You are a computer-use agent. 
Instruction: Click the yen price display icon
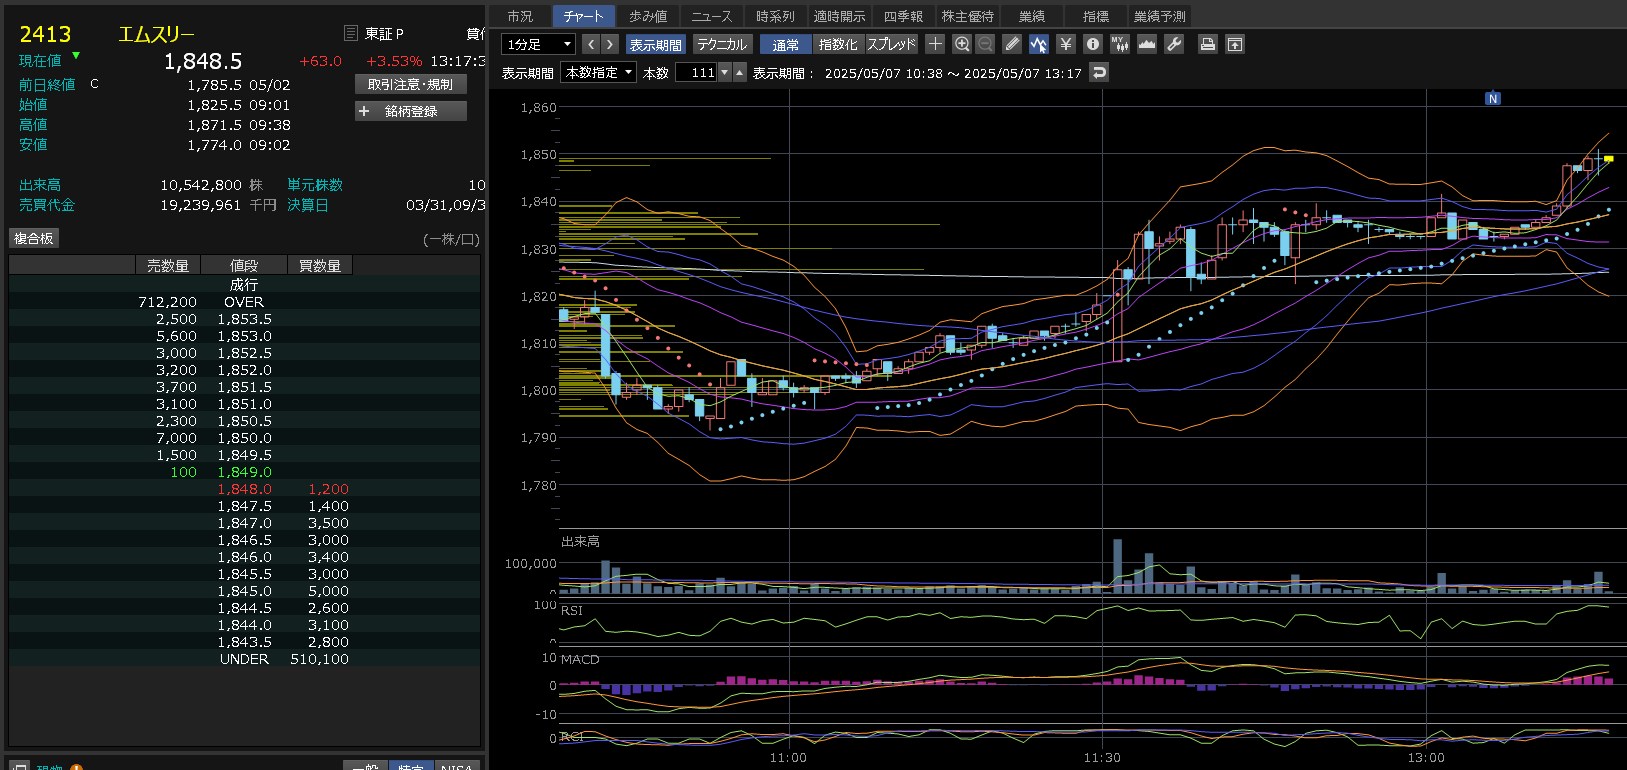click(x=1066, y=44)
